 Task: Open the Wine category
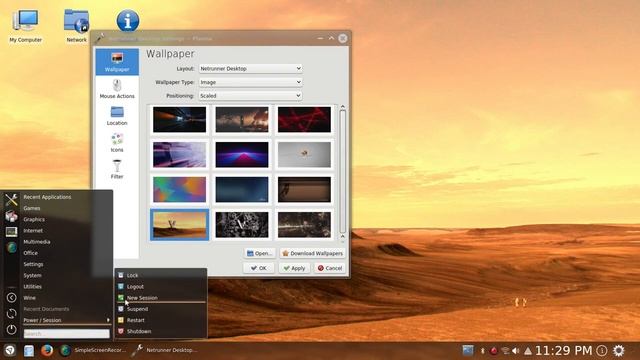tap(29, 298)
